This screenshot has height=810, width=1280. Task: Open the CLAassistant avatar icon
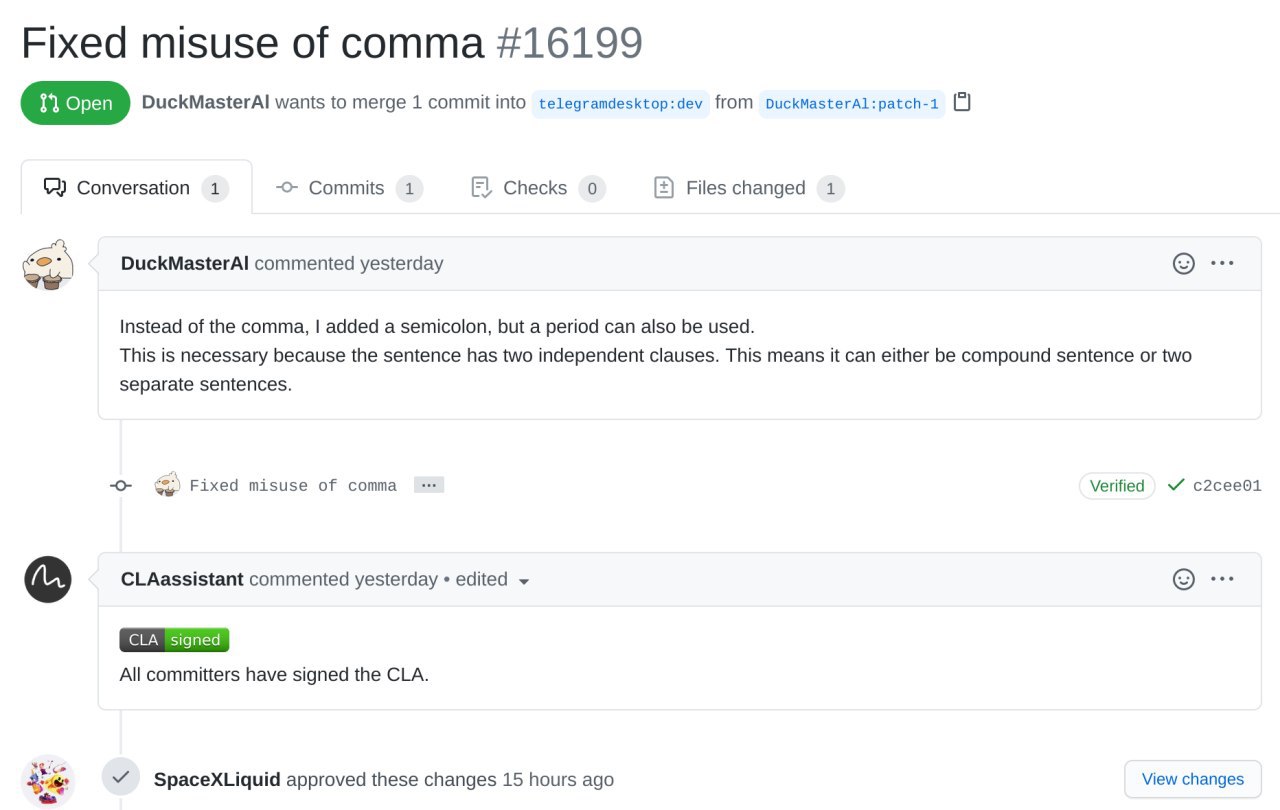pos(48,579)
